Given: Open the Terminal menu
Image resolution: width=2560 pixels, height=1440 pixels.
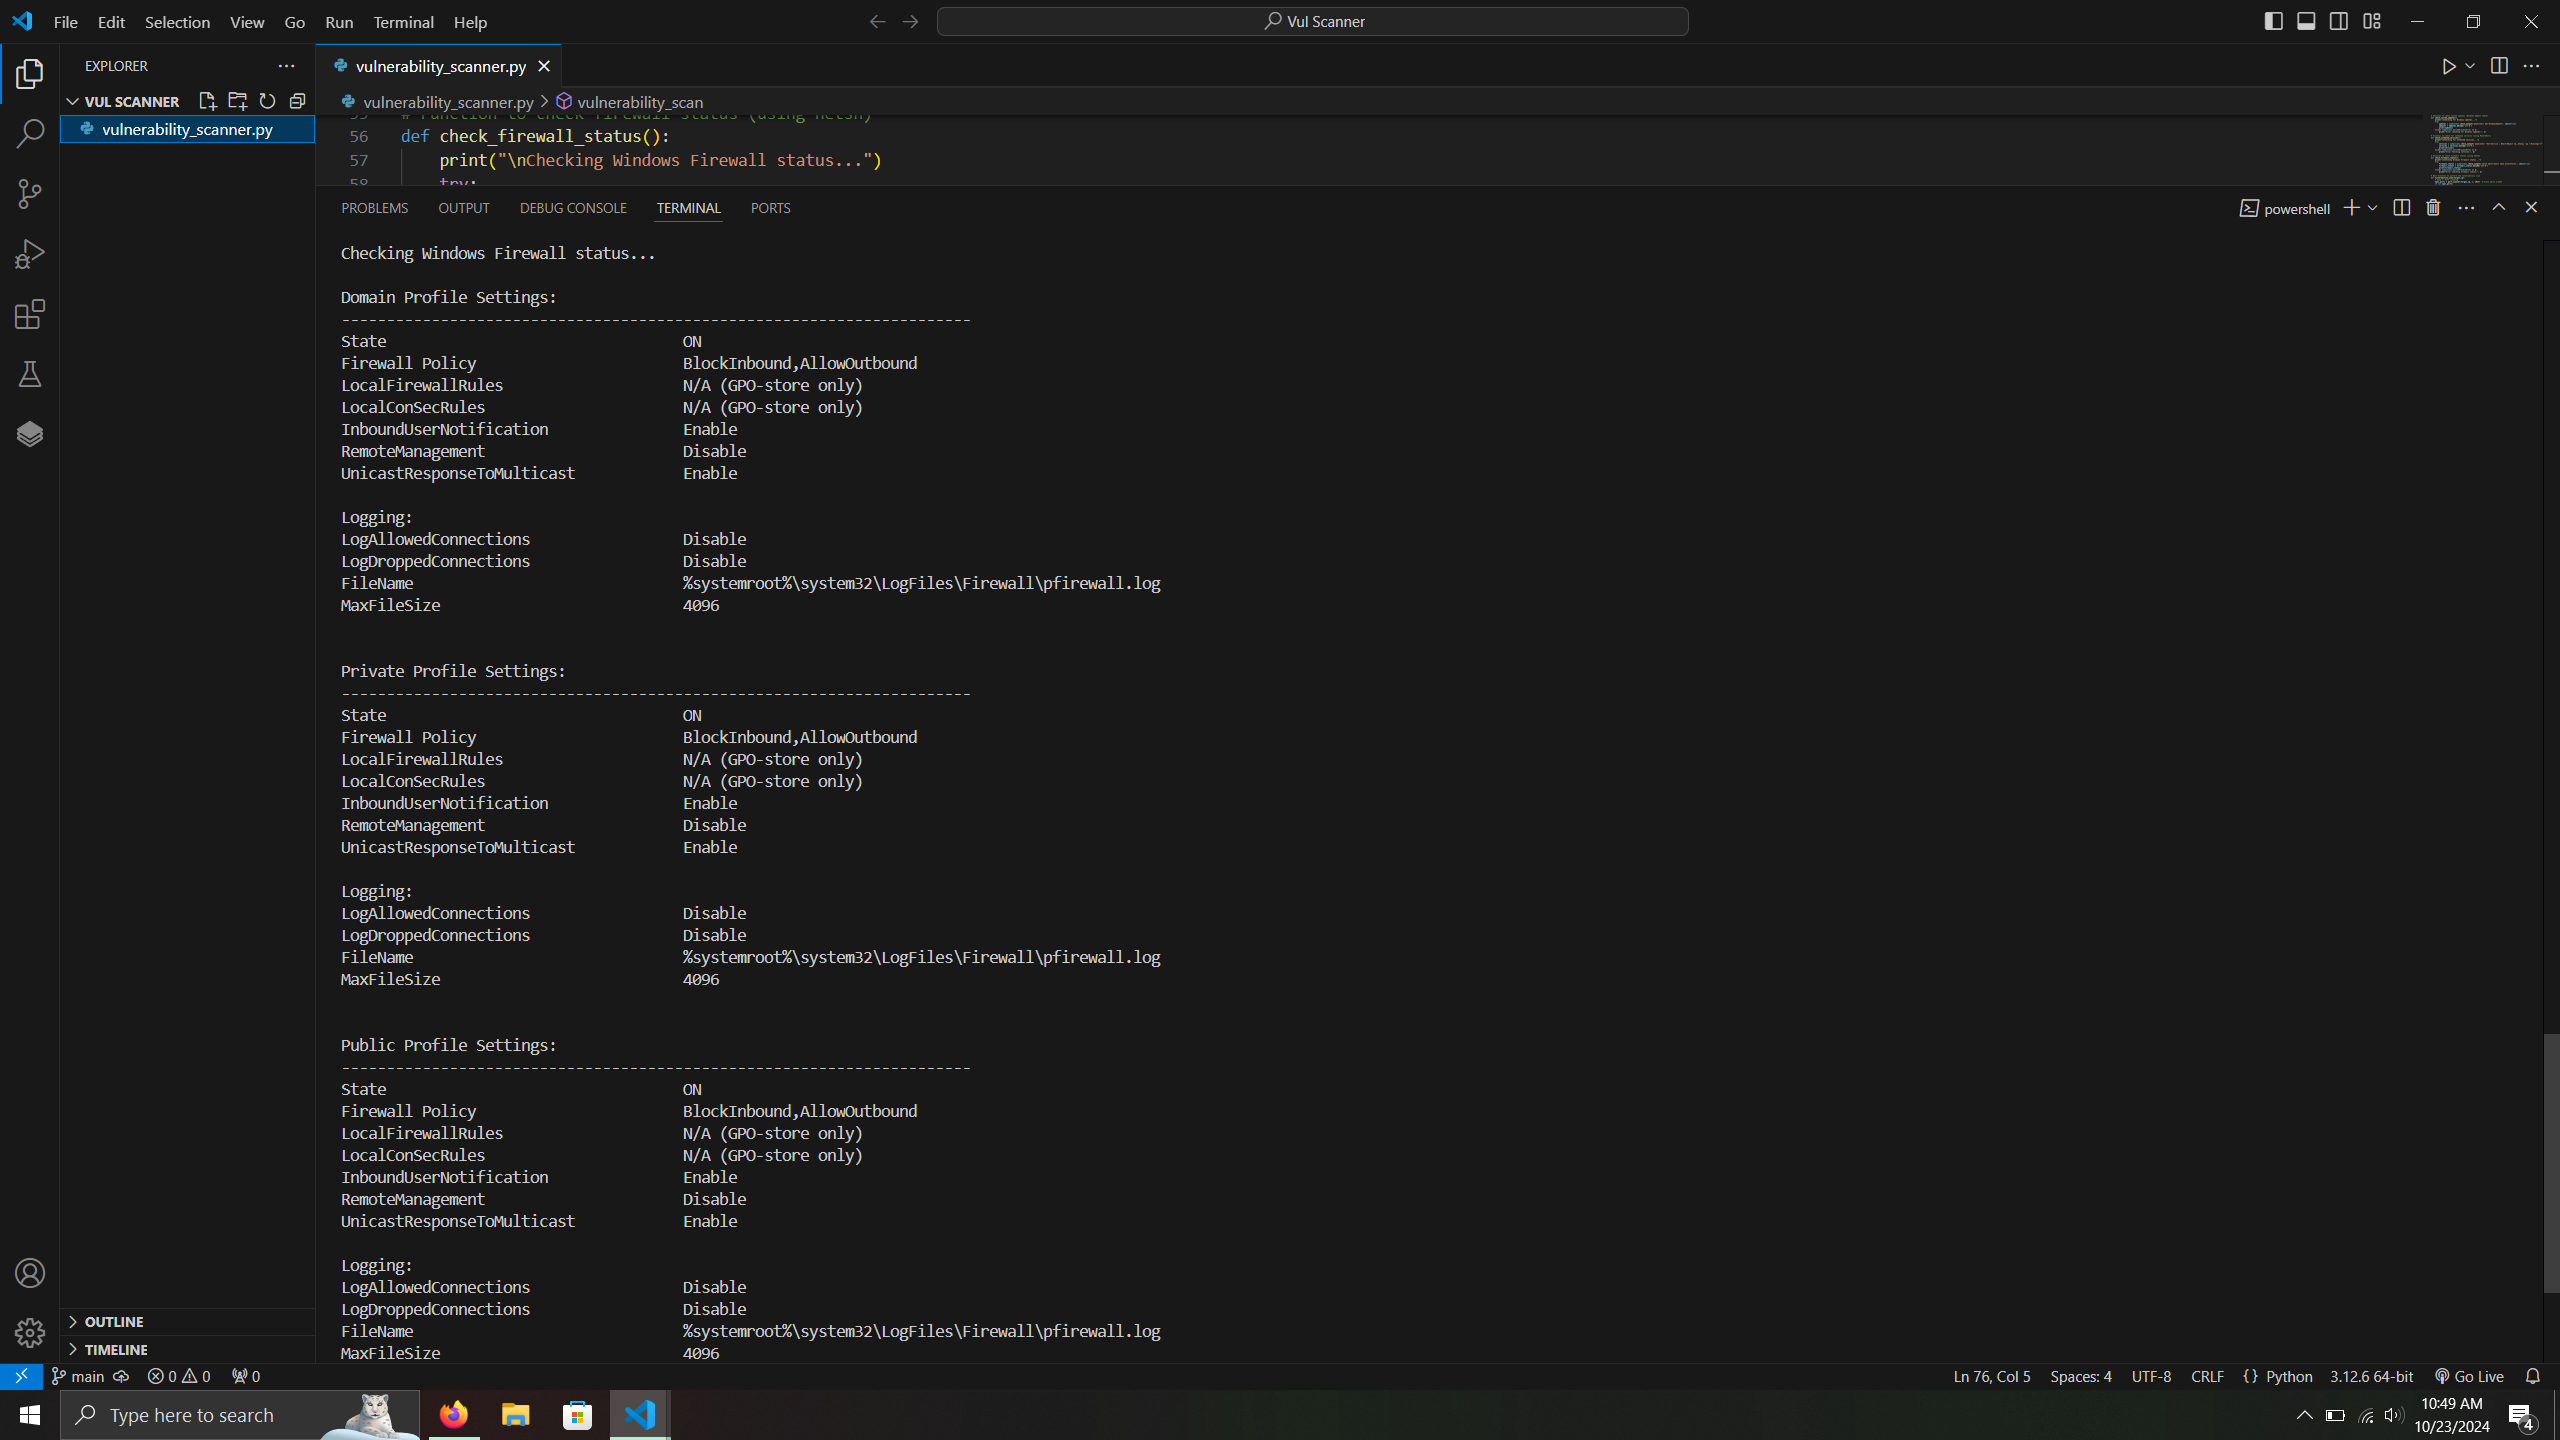Looking at the screenshot, I should [x=403, y=21].
